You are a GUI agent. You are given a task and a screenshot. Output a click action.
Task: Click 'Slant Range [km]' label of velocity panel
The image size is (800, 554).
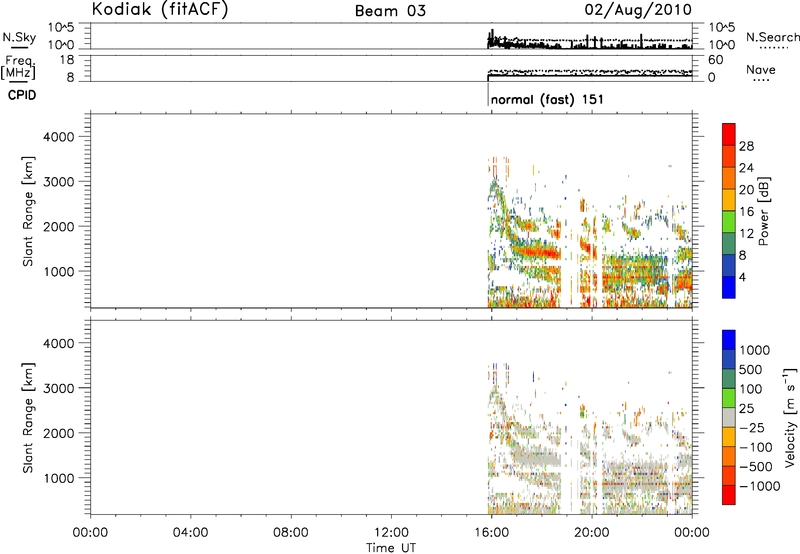(29, 418)
